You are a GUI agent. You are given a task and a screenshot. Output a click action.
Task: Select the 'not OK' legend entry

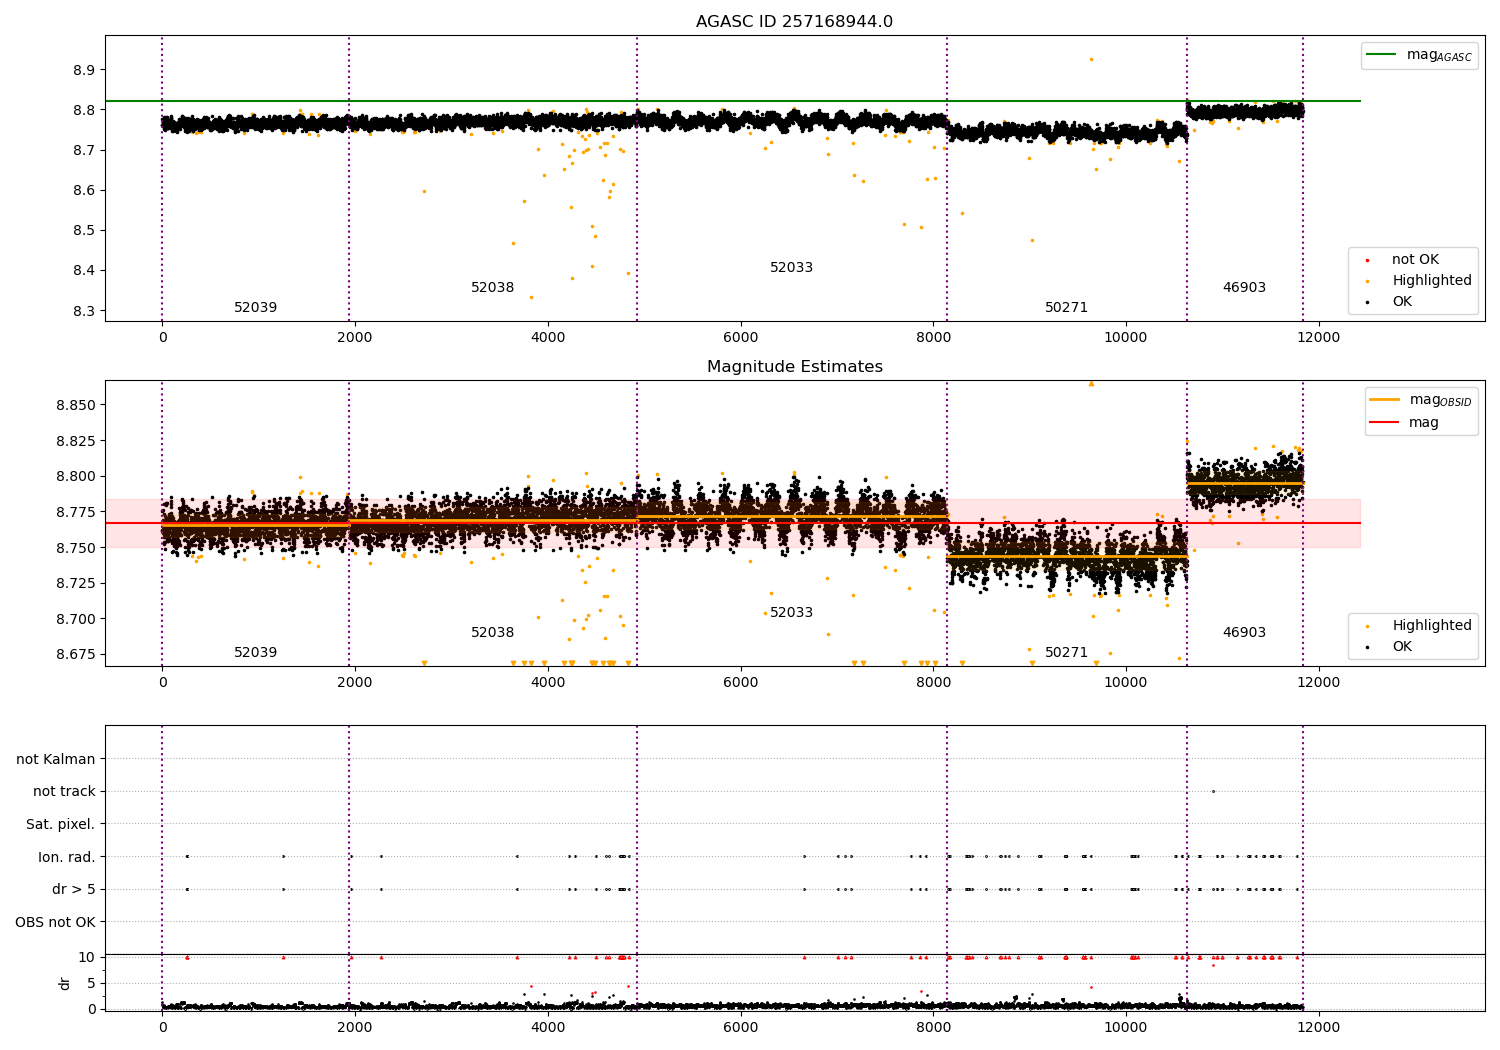click(x=1415, y=260)
